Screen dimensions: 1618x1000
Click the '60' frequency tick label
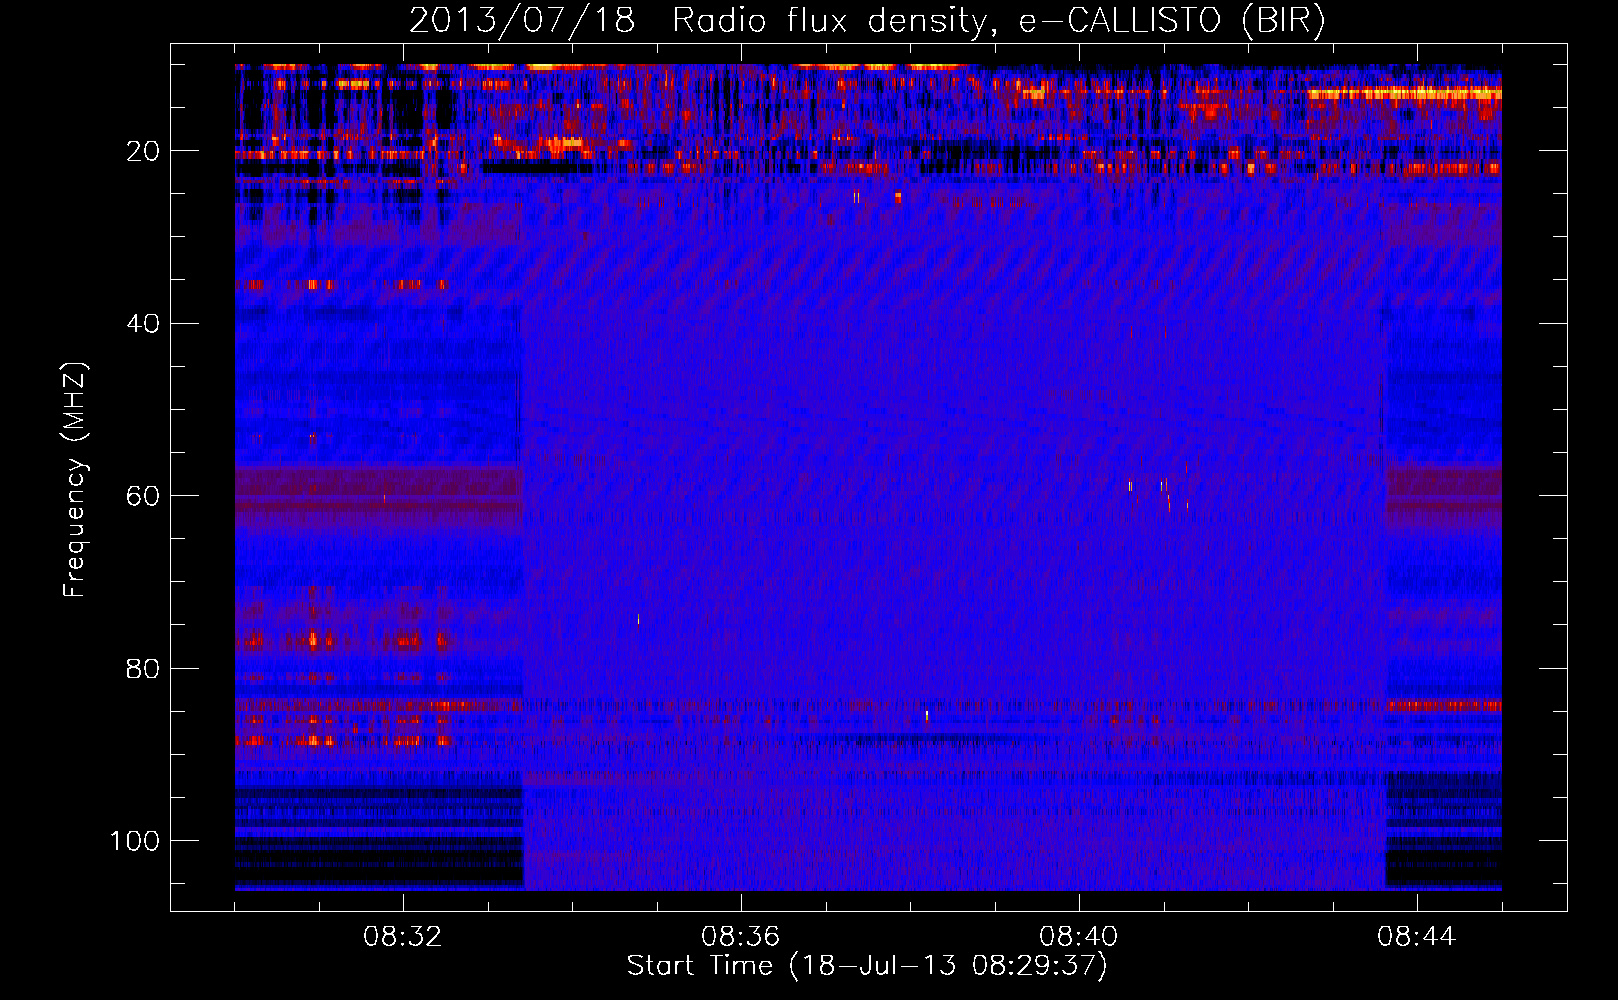144,496
